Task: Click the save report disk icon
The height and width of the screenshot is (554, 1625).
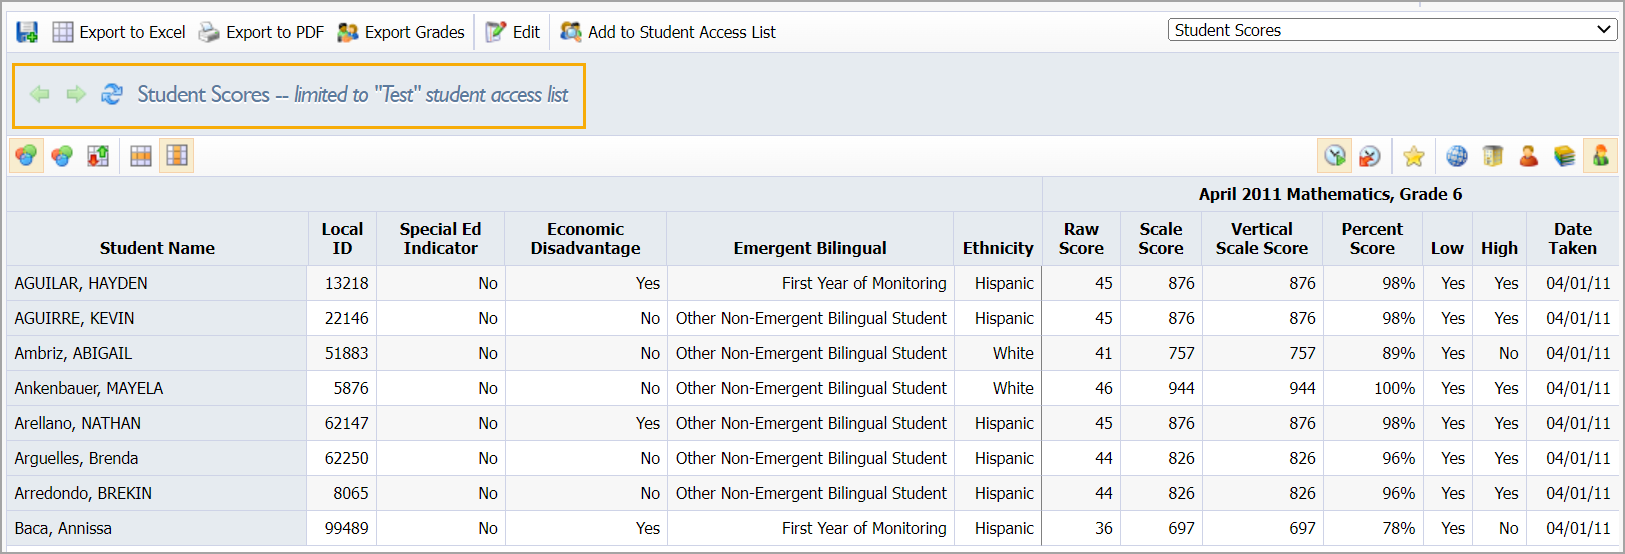Action: (x=27, y=32)
